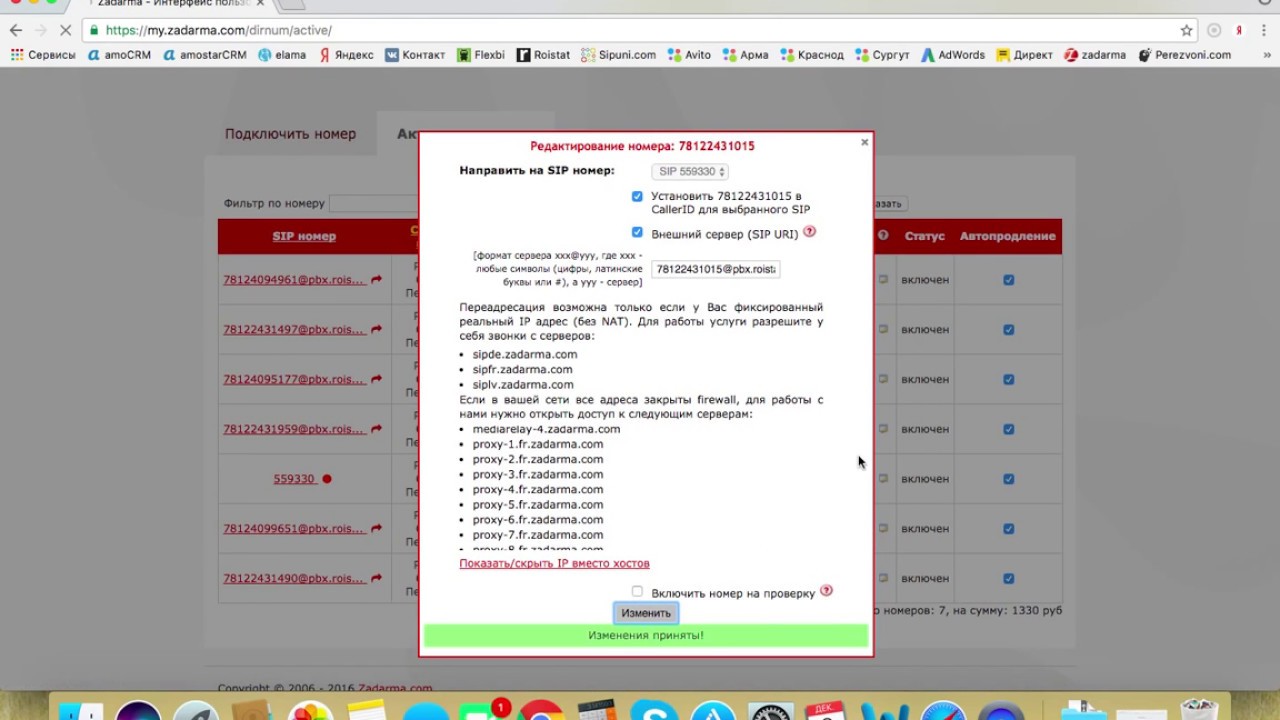This screenshot has height=720, width=1280.
Task: Open the Яндекс bookmark
Action: click(x=346, y=55)
